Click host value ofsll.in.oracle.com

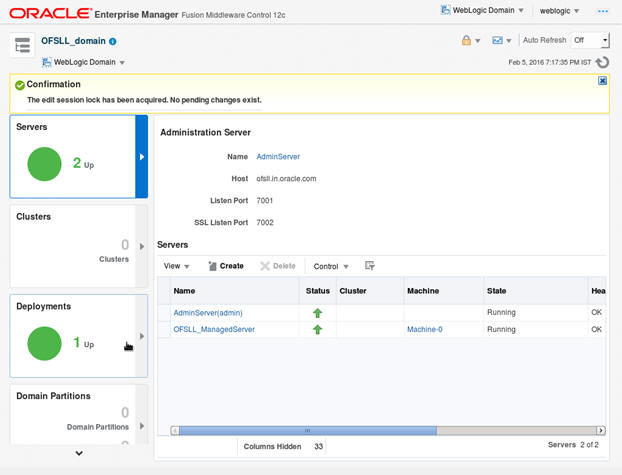coord(286,179)
